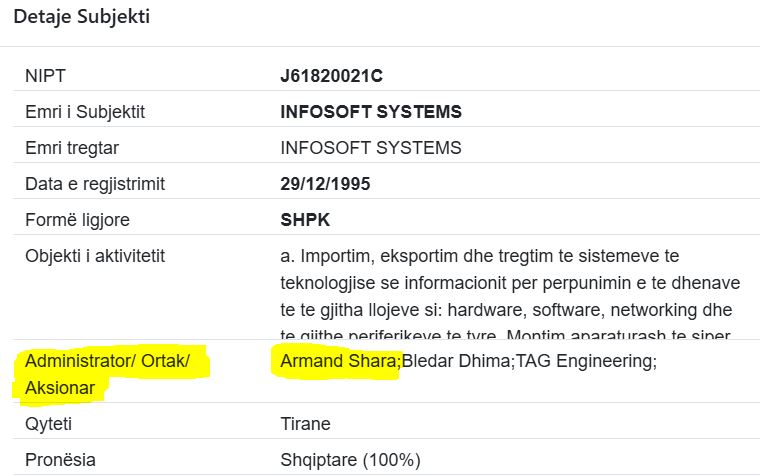Click the activity description paragraph text
Viewport: 760px width, 476px height.
coord(508,284)
